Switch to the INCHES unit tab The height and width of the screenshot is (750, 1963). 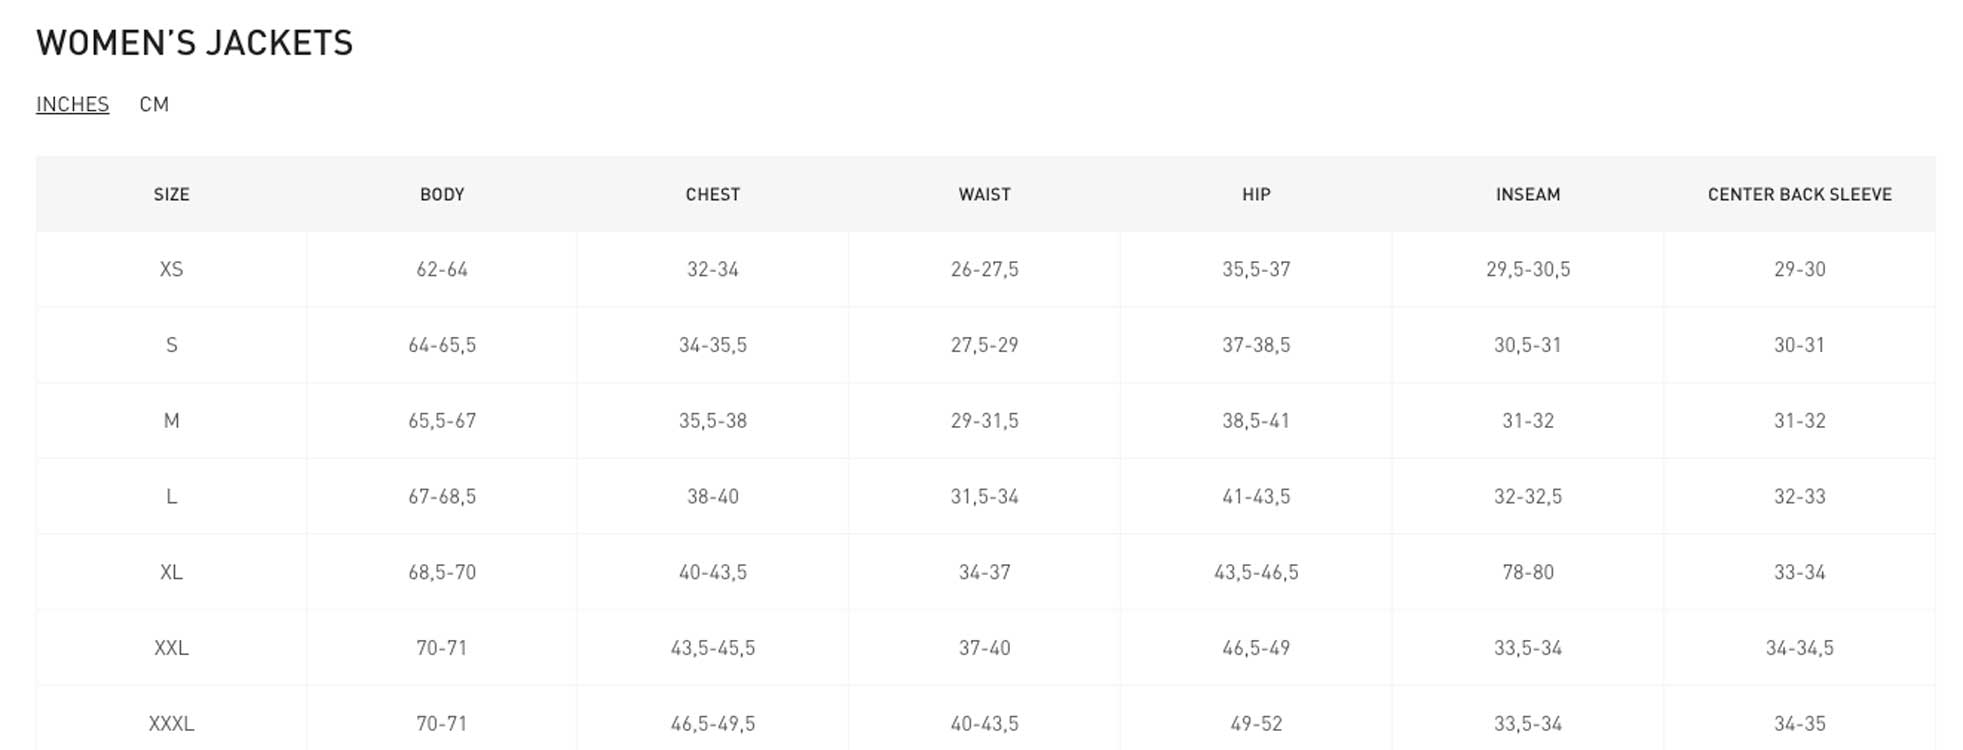[72, 104]
